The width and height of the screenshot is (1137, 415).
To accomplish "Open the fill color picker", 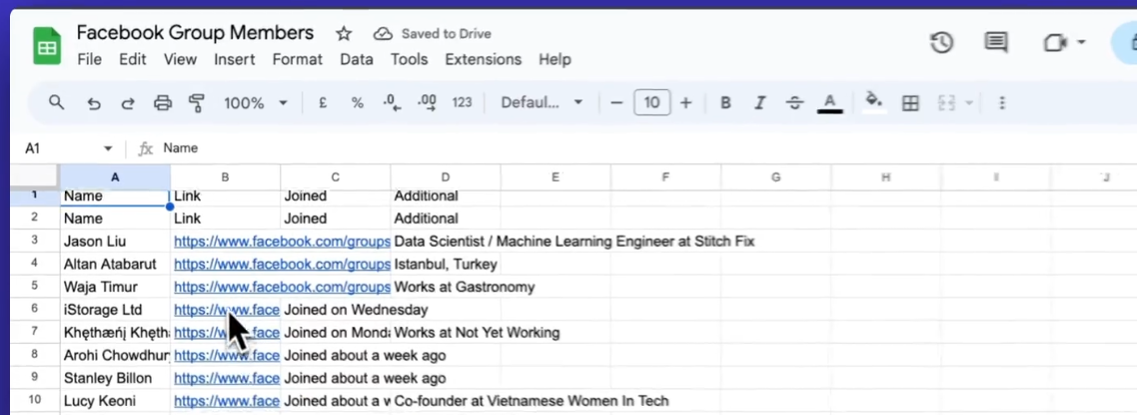I will [x=875, y=102].
